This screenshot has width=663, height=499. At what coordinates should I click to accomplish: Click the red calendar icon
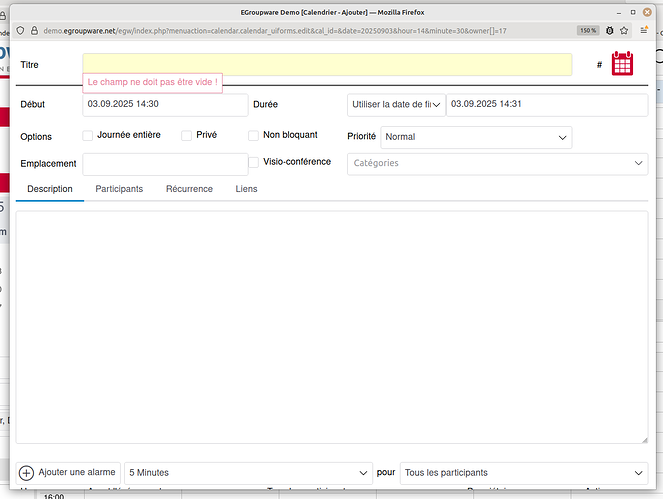coord(623,64)
